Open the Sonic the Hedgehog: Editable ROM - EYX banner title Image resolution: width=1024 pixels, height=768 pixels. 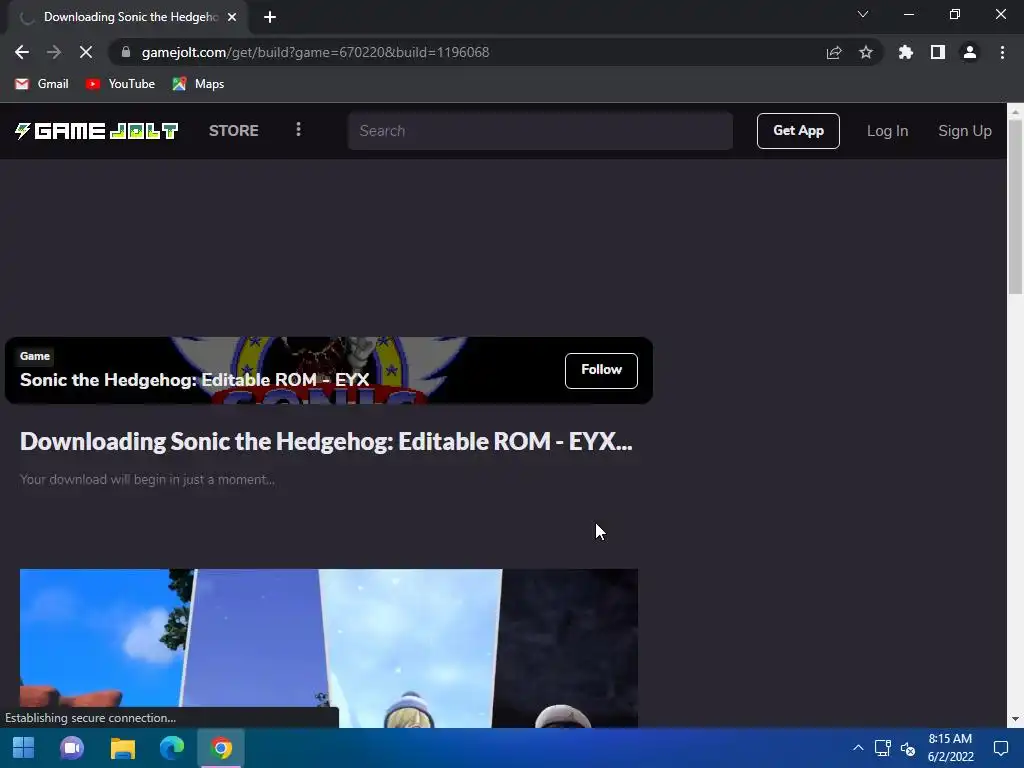tap(195, 379)
